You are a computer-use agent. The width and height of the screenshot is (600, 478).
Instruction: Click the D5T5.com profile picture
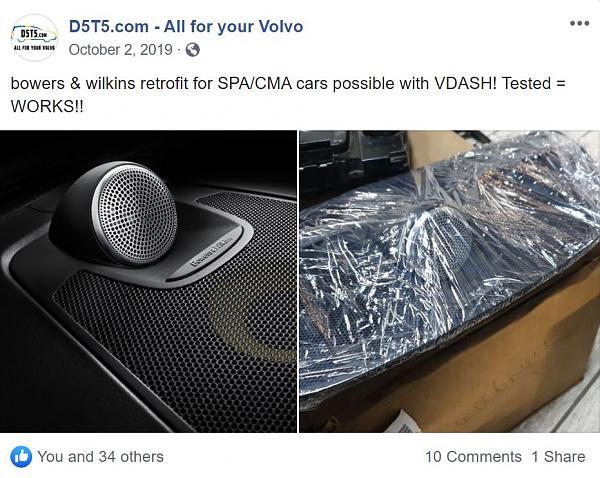coord(34,38)
